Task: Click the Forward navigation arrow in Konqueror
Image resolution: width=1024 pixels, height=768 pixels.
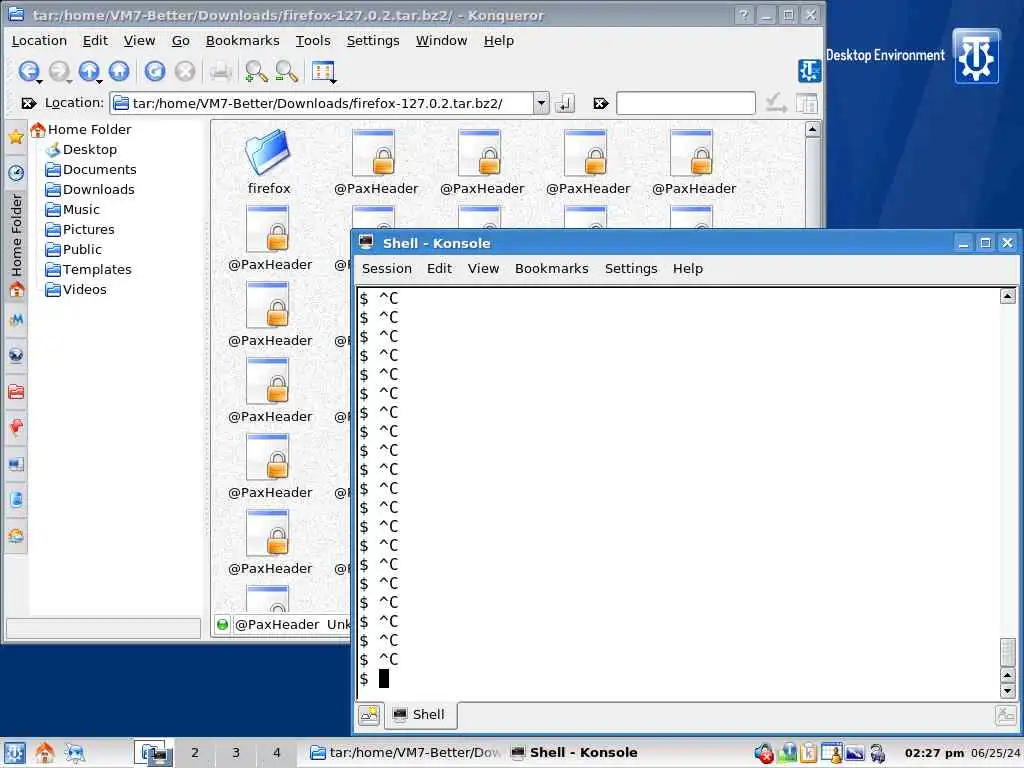Action: tap(58, 71)
